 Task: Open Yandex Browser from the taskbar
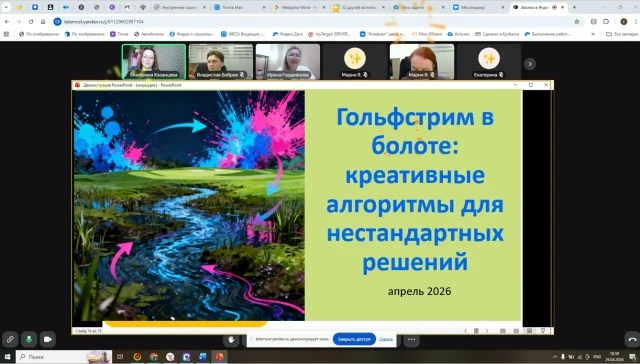[x=170, y=357]
